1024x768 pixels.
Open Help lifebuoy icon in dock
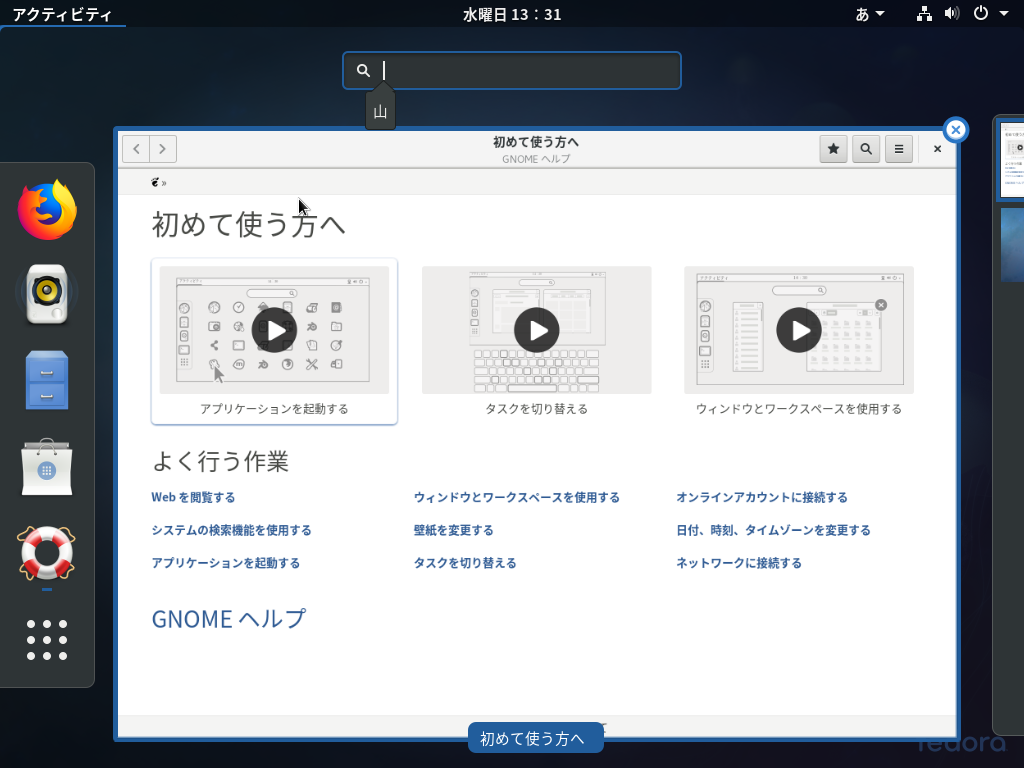(47, 552)
